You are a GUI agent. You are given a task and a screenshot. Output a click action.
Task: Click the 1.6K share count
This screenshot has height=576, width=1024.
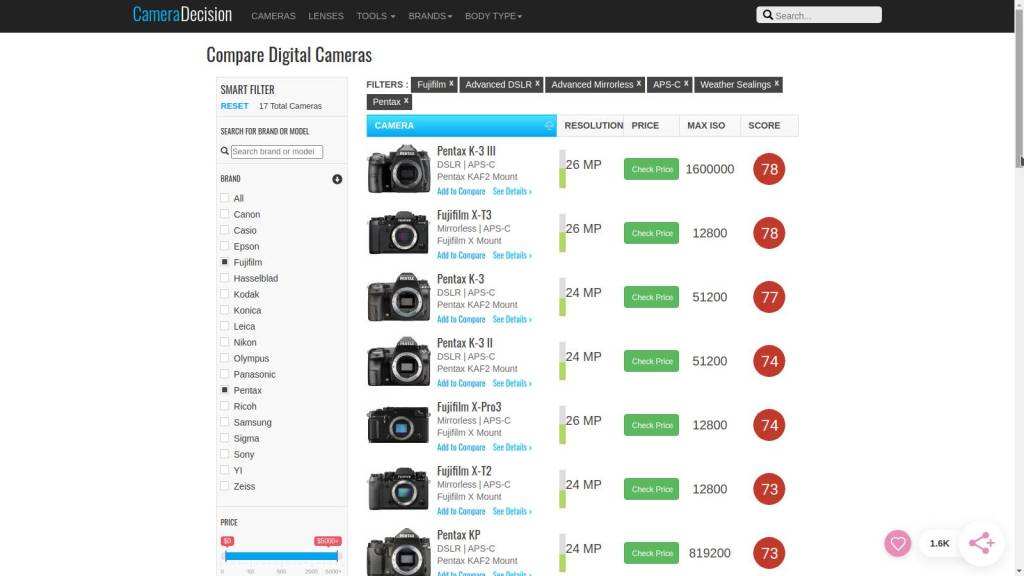(939, 543)
